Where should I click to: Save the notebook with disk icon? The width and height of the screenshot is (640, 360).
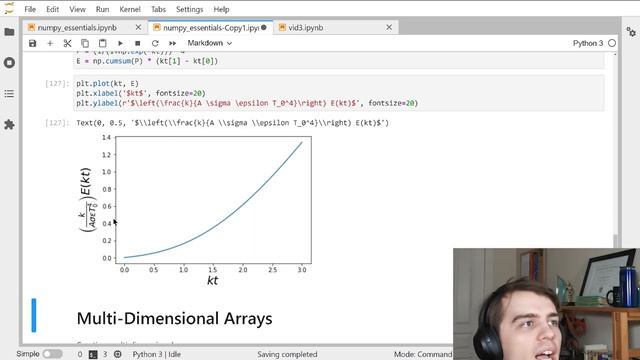tap(33, 43)
